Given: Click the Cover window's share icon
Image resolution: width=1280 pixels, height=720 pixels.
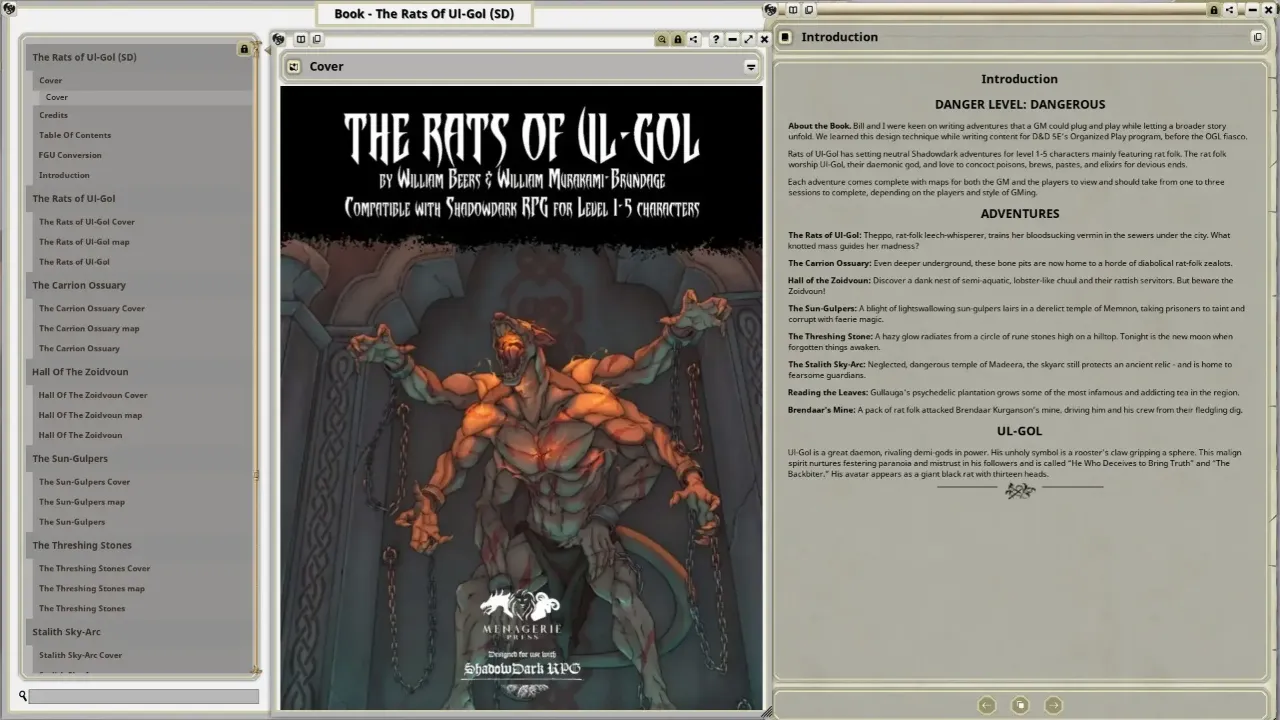Looking at the screenshot, I should click(x=694, y=39).
